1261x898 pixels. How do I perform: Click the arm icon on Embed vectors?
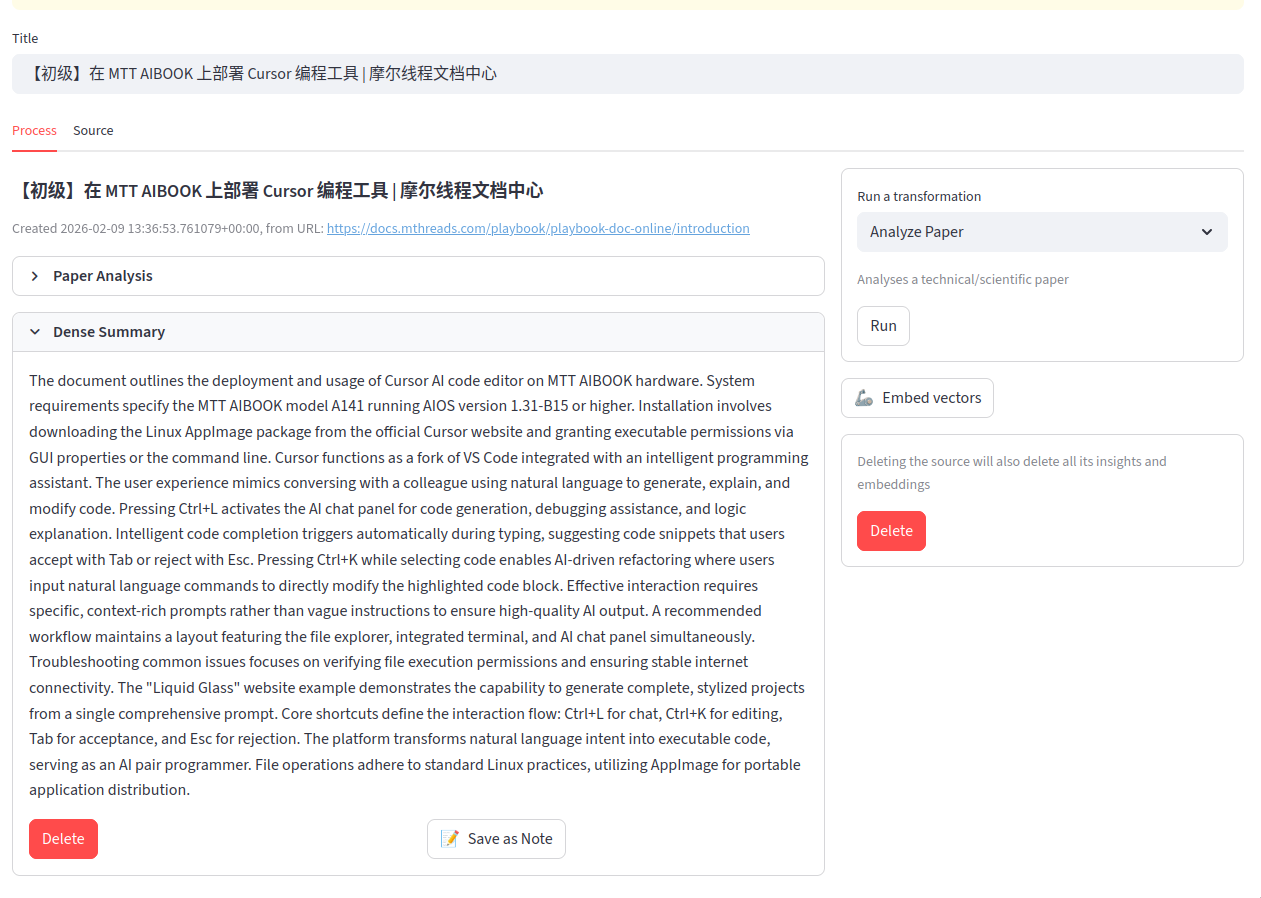pos(864,398)
